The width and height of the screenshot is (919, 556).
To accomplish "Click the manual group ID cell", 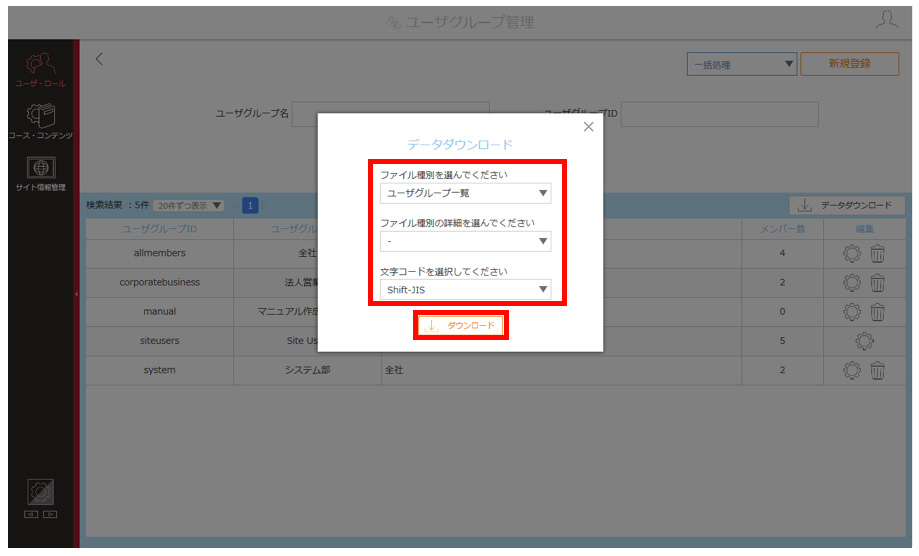I will coord(159,312).
